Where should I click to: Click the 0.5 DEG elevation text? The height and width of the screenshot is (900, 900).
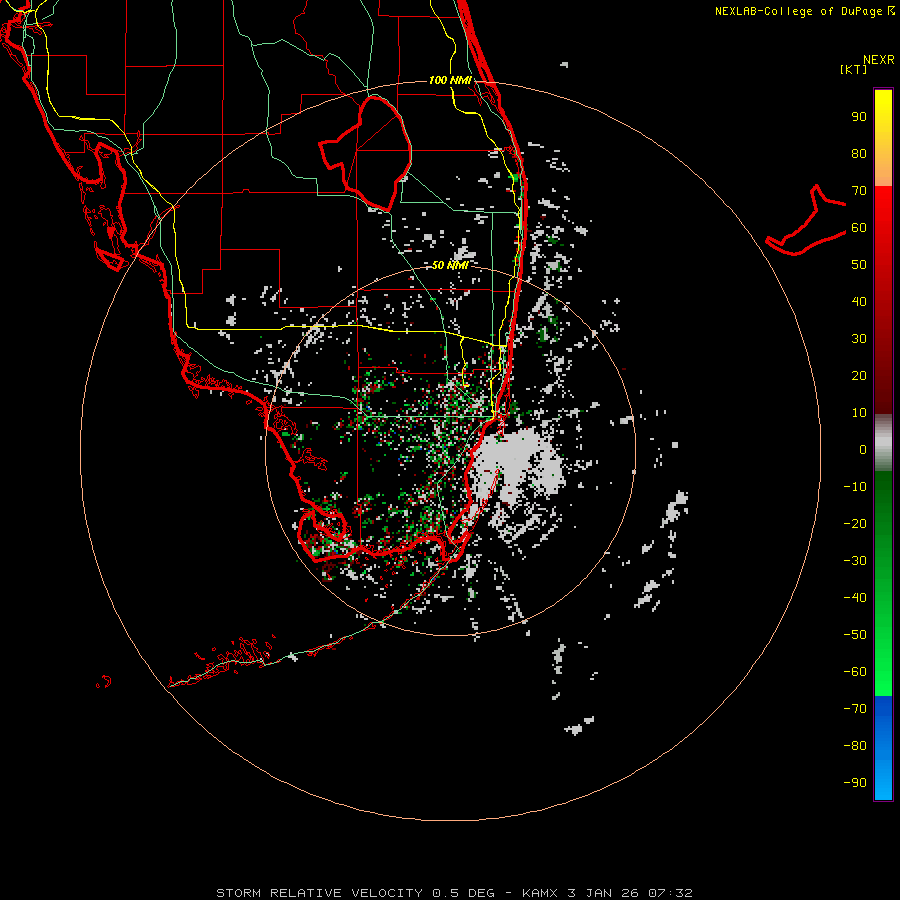[x=463, y=893]
